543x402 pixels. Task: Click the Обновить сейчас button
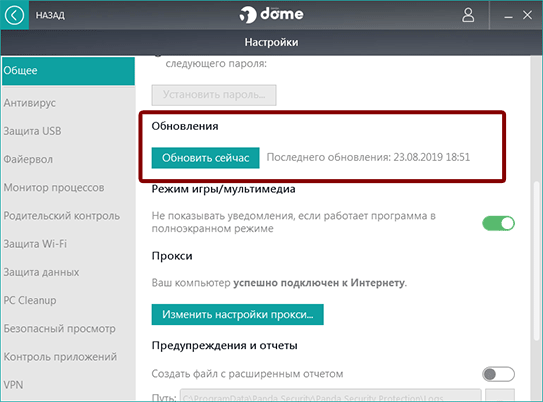[205, 158]
